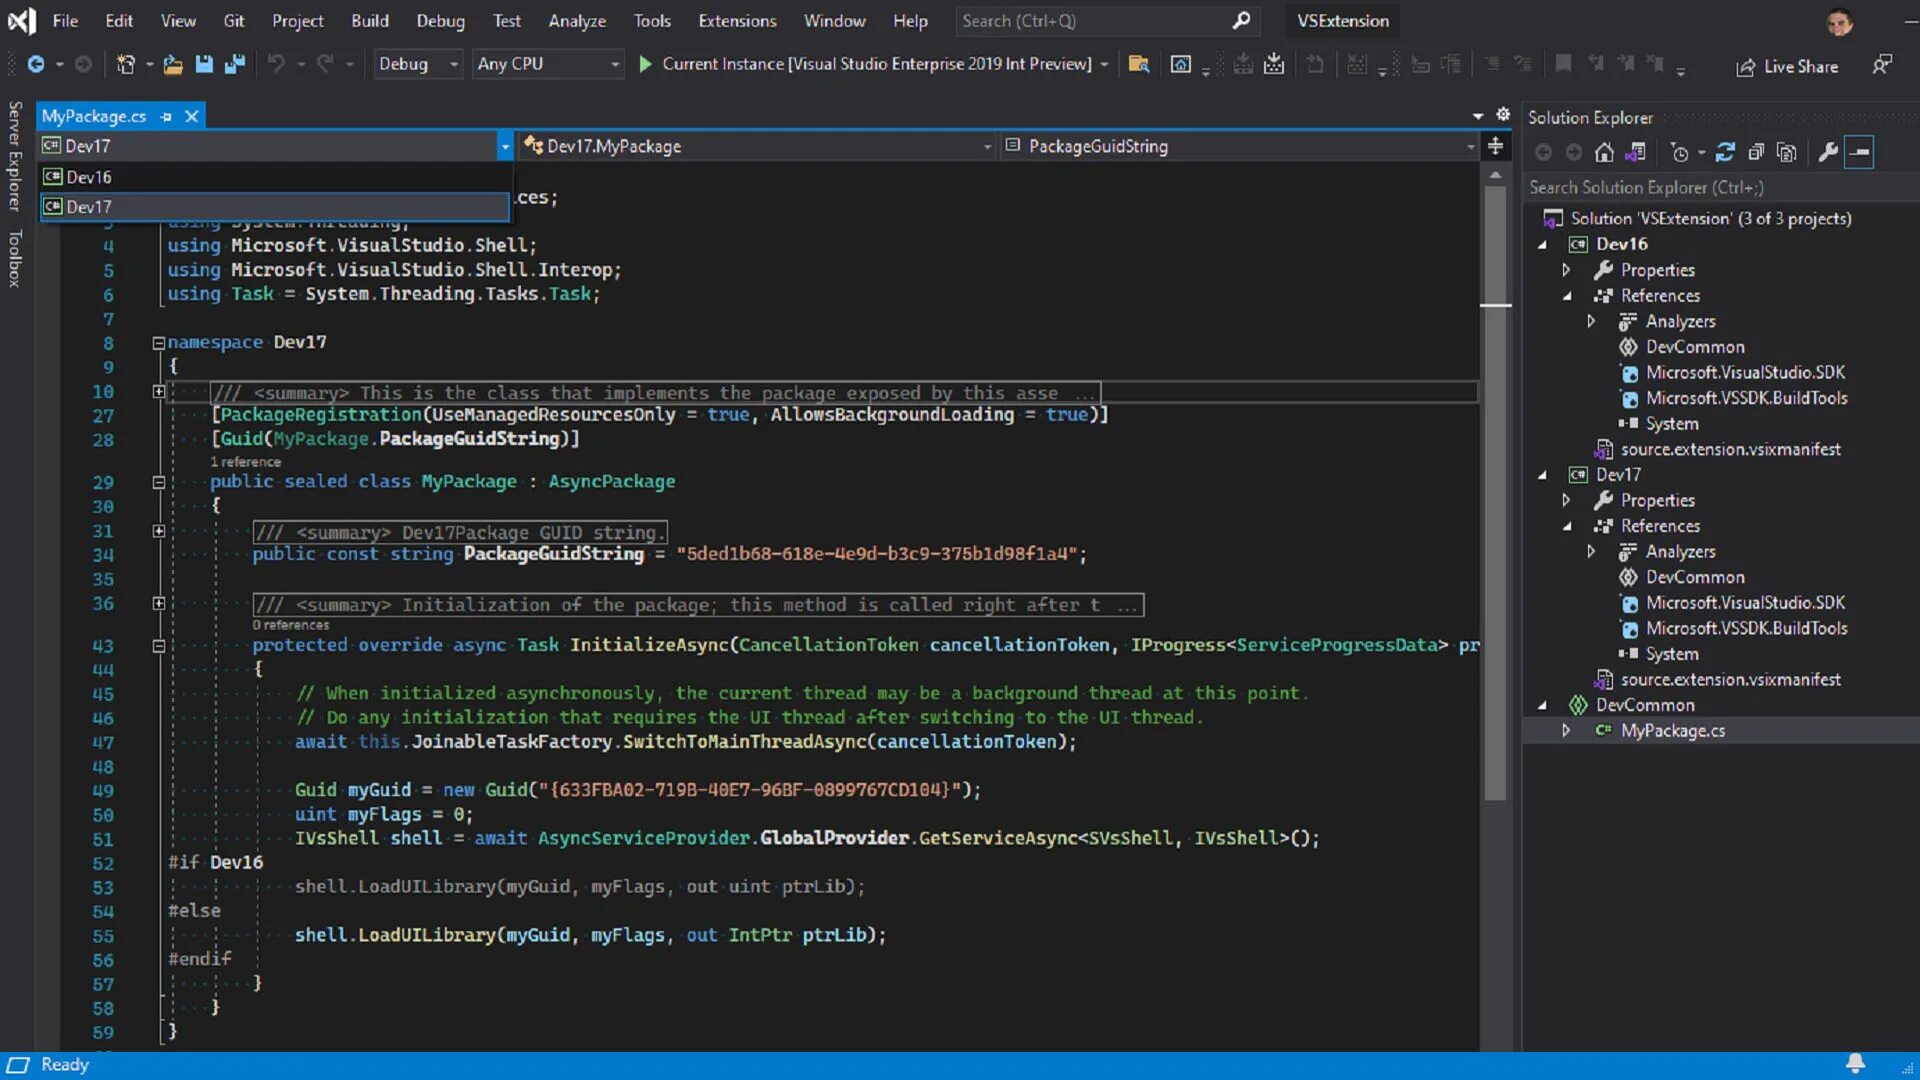Click the Solution Explorer Home icon
This screenshot has width=1920, height=1080.
coord(1604,152)
